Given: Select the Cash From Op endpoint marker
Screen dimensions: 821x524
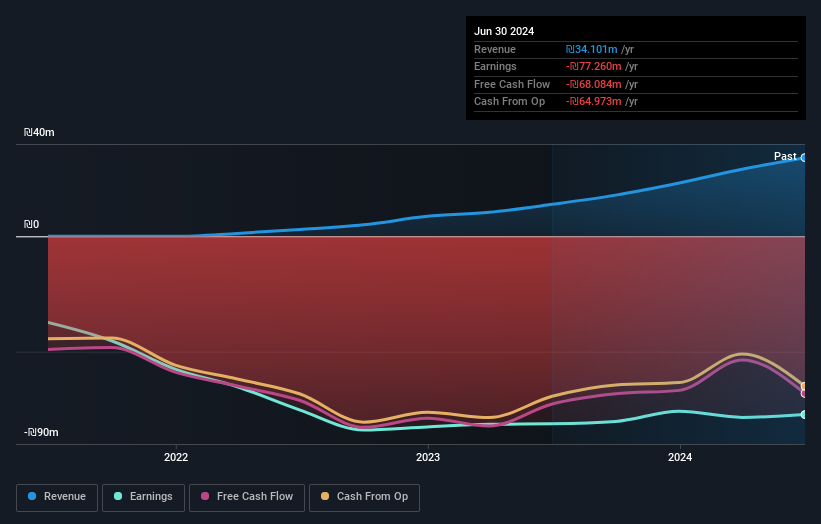Looking at the screenshot, I should 804,386.
